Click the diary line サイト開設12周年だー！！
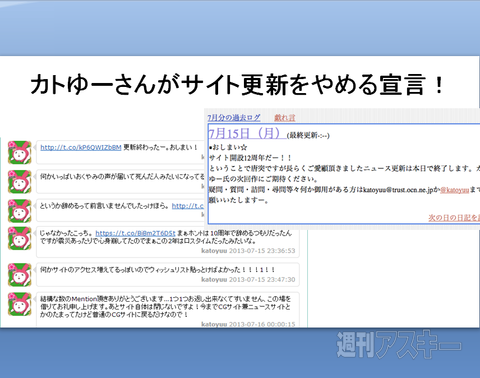The image size is (480, 378). point(250,158)
